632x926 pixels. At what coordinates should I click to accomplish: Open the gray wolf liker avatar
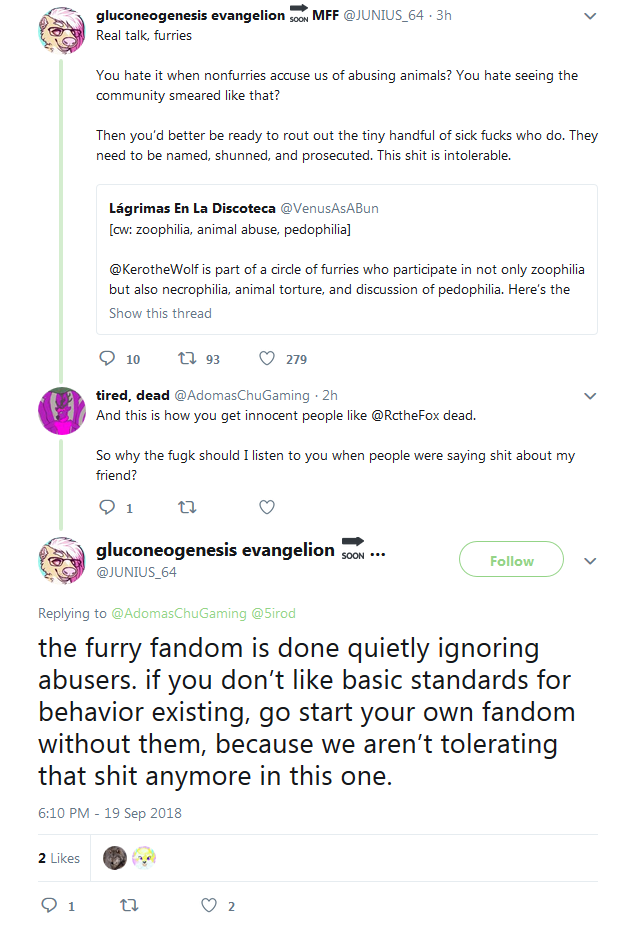(115, 858)
